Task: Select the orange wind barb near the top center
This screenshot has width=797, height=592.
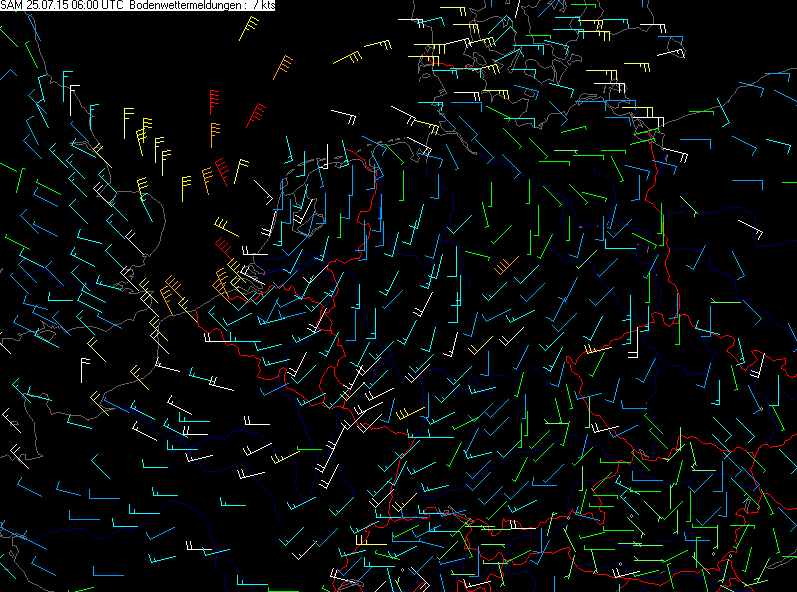Action: [283, 68]
